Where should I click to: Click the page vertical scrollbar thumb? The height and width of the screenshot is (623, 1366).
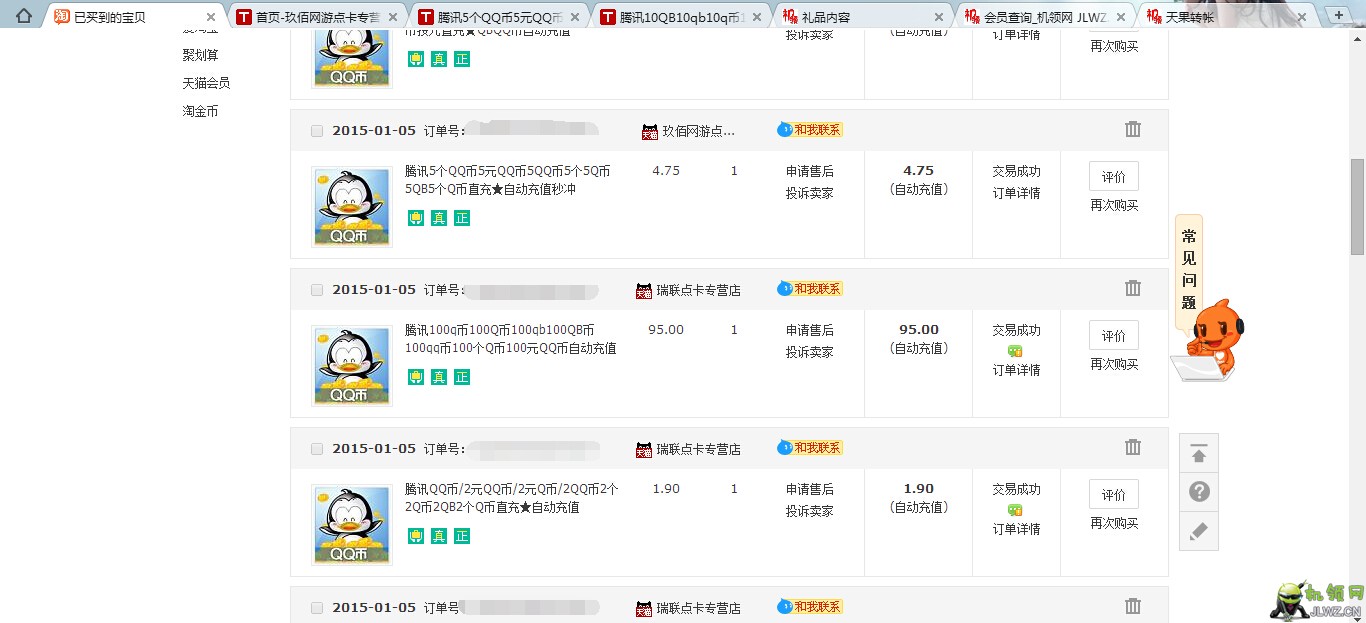pos(1357,206)
